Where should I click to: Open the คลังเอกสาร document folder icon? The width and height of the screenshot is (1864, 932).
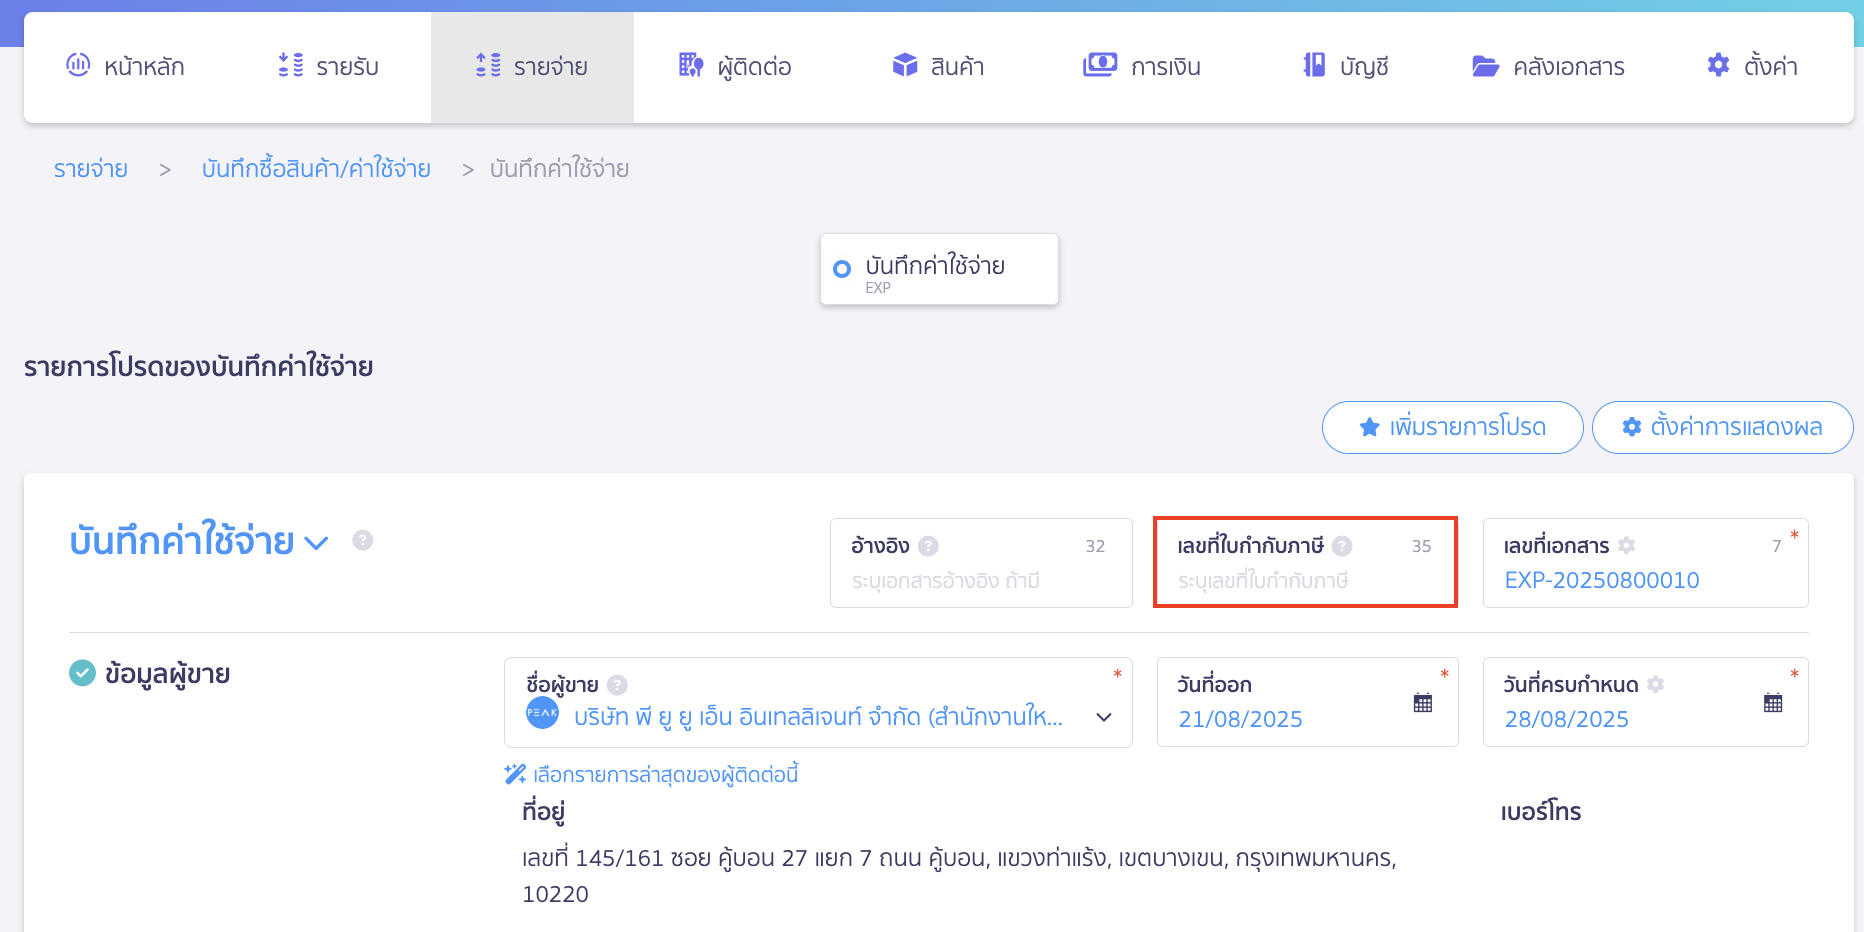pyautogui.click(x=1483, y=65)
